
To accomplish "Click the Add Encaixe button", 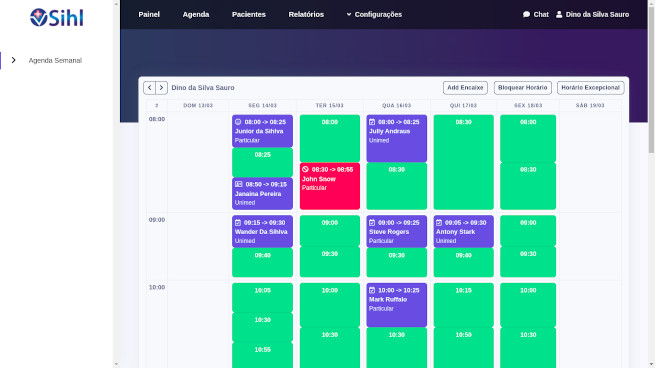I will tap(465, 88).
